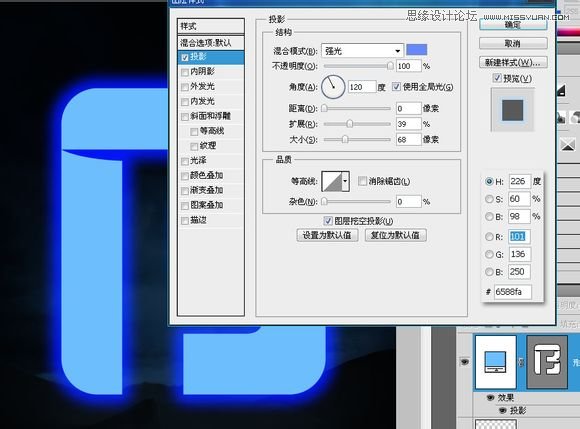Select the R red radio button

(x=489, y=237)
